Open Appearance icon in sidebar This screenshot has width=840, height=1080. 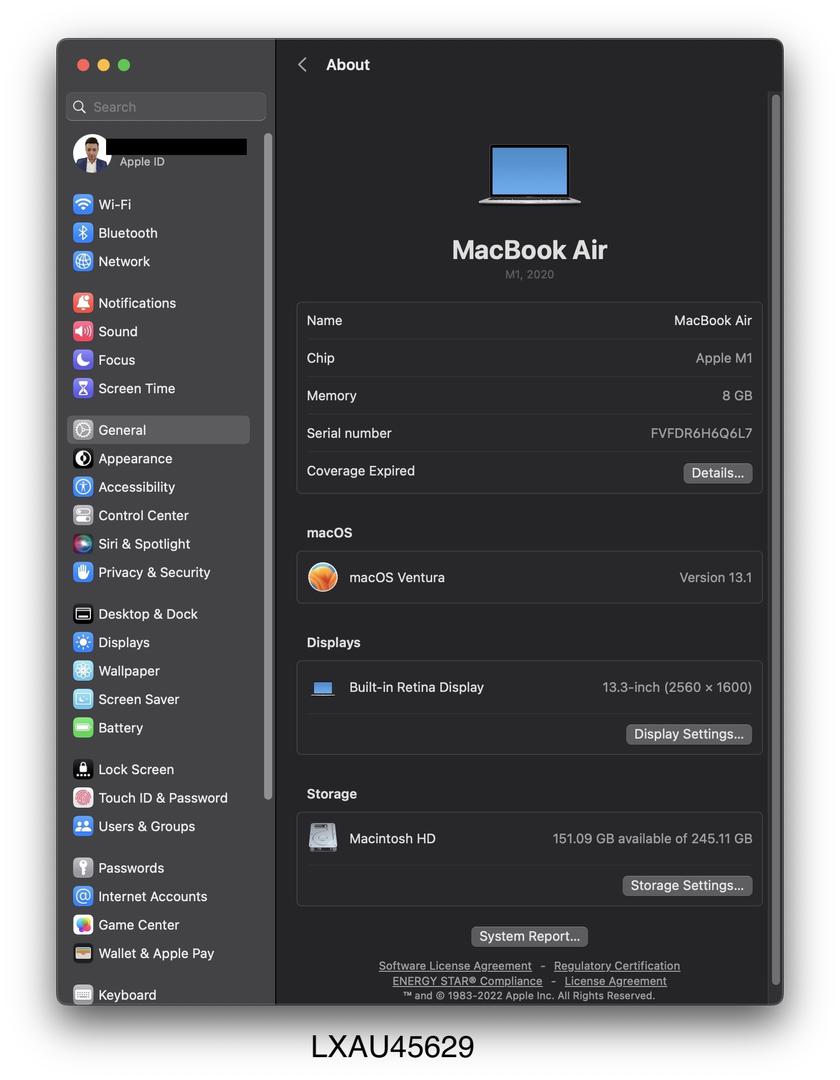point(83,458)
